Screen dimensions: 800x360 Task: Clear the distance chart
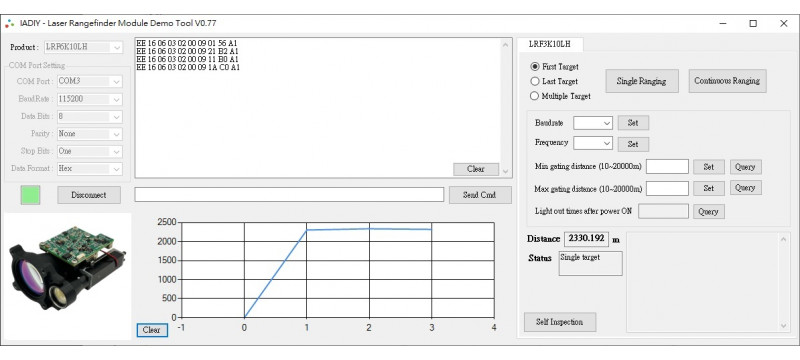[152, 330]
